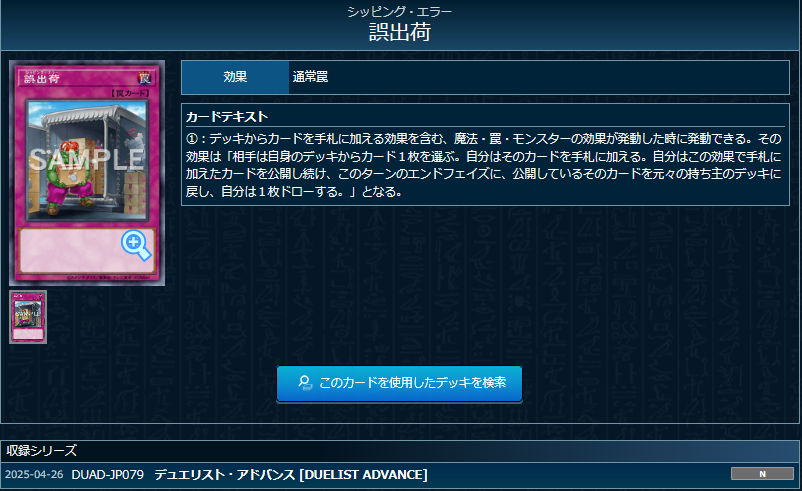
Task: Click the 収録シリーズ section header
Action: [41, 451]
